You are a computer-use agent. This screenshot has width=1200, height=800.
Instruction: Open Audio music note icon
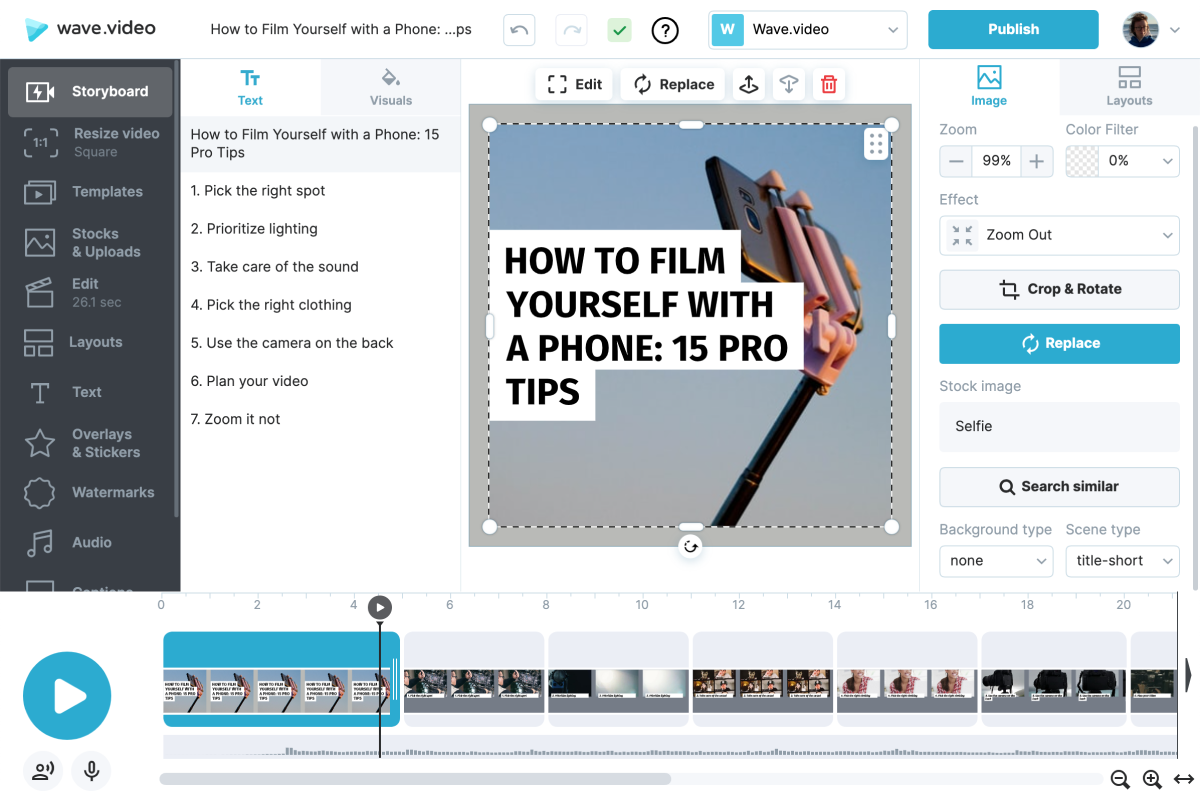(40, 542)
